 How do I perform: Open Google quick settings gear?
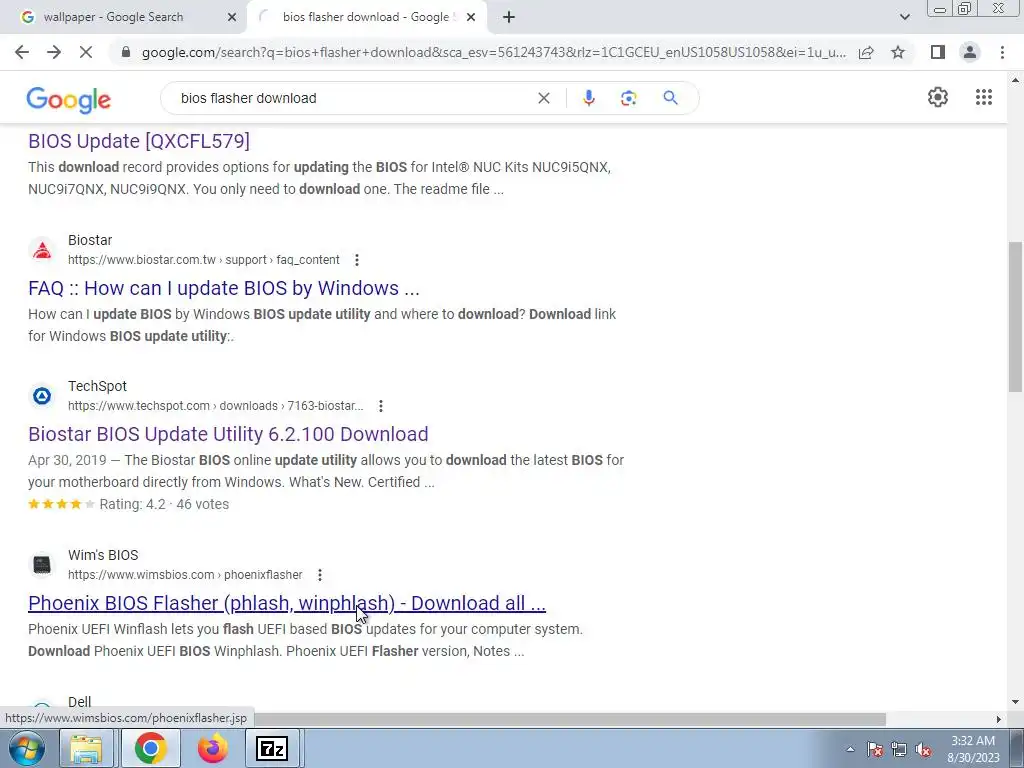[x=938, y=97]
